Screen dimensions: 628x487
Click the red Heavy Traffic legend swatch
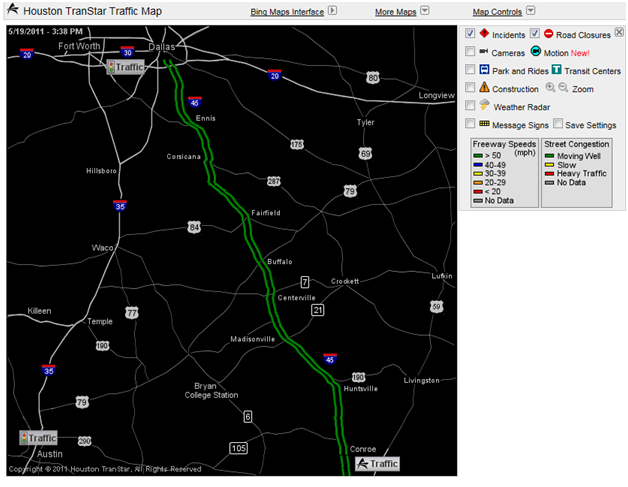click(550, 173)
